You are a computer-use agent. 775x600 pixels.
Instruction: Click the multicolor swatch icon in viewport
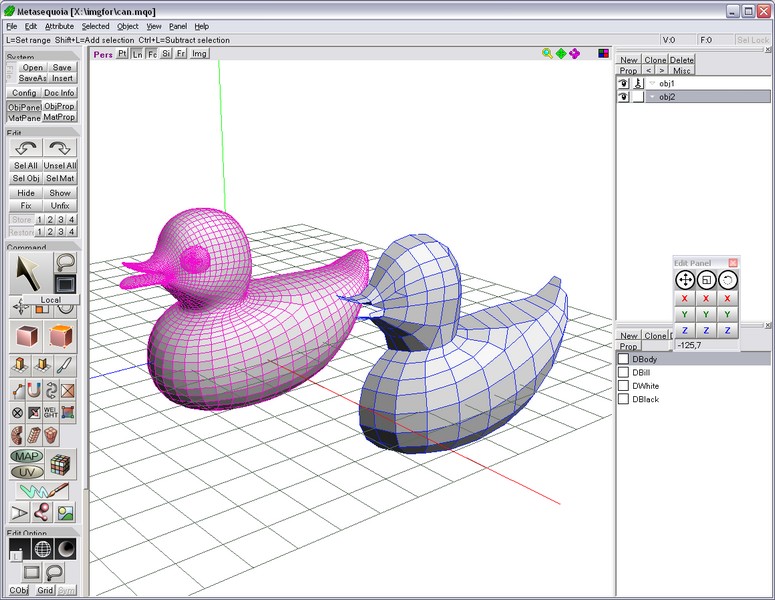pos(603,53)
